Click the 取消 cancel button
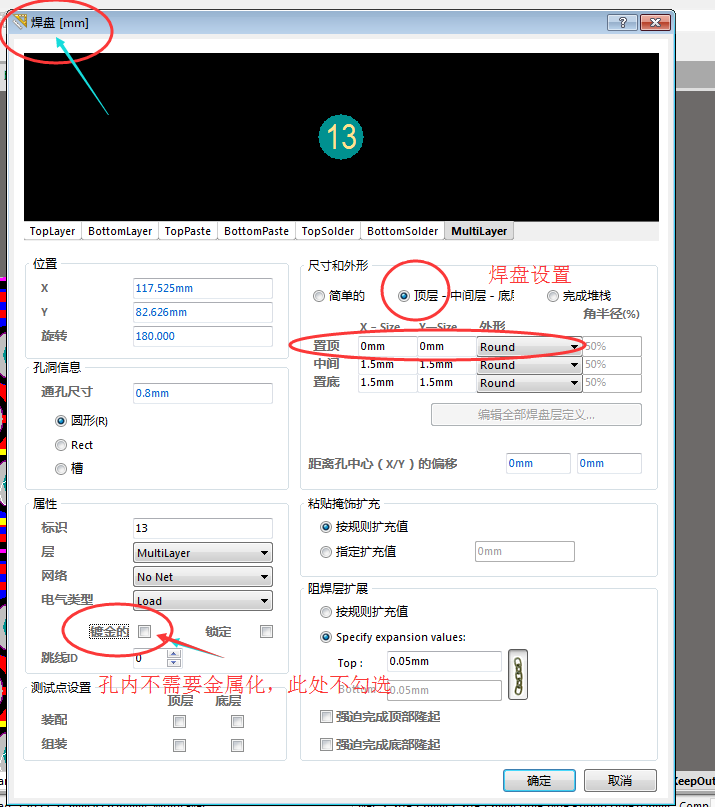The image size is (715, 807). 620,780
